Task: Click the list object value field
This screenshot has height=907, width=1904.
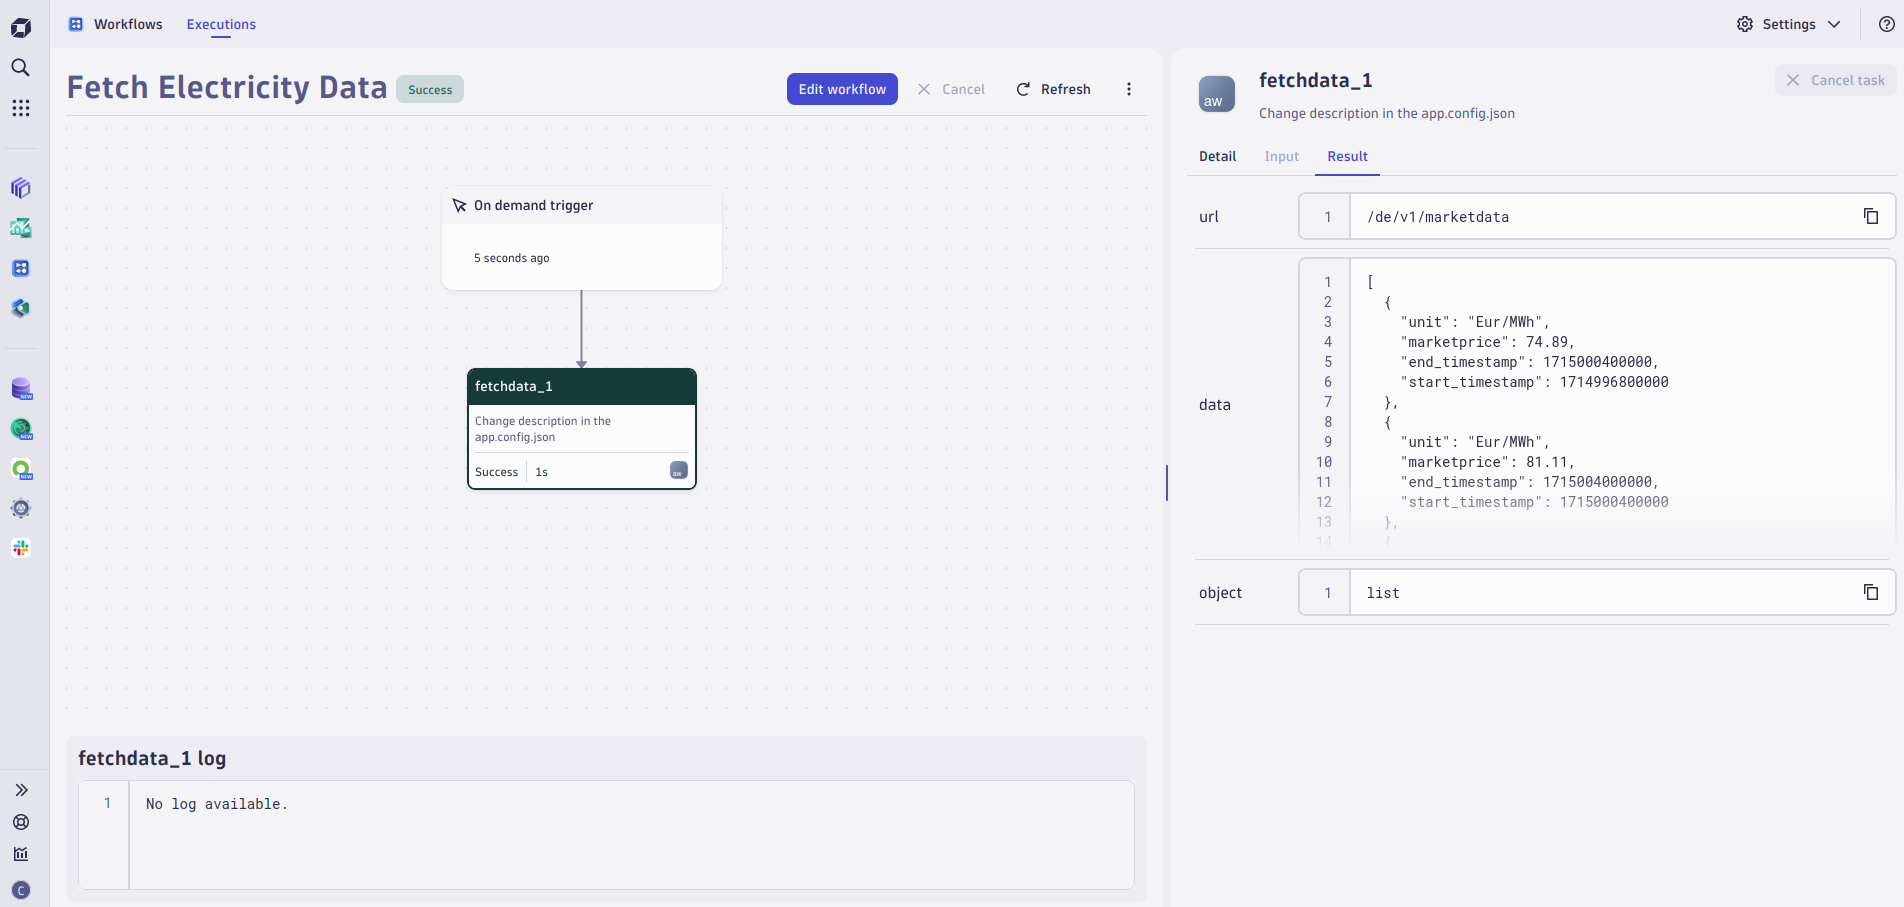Action: [x=1597, y=592]
